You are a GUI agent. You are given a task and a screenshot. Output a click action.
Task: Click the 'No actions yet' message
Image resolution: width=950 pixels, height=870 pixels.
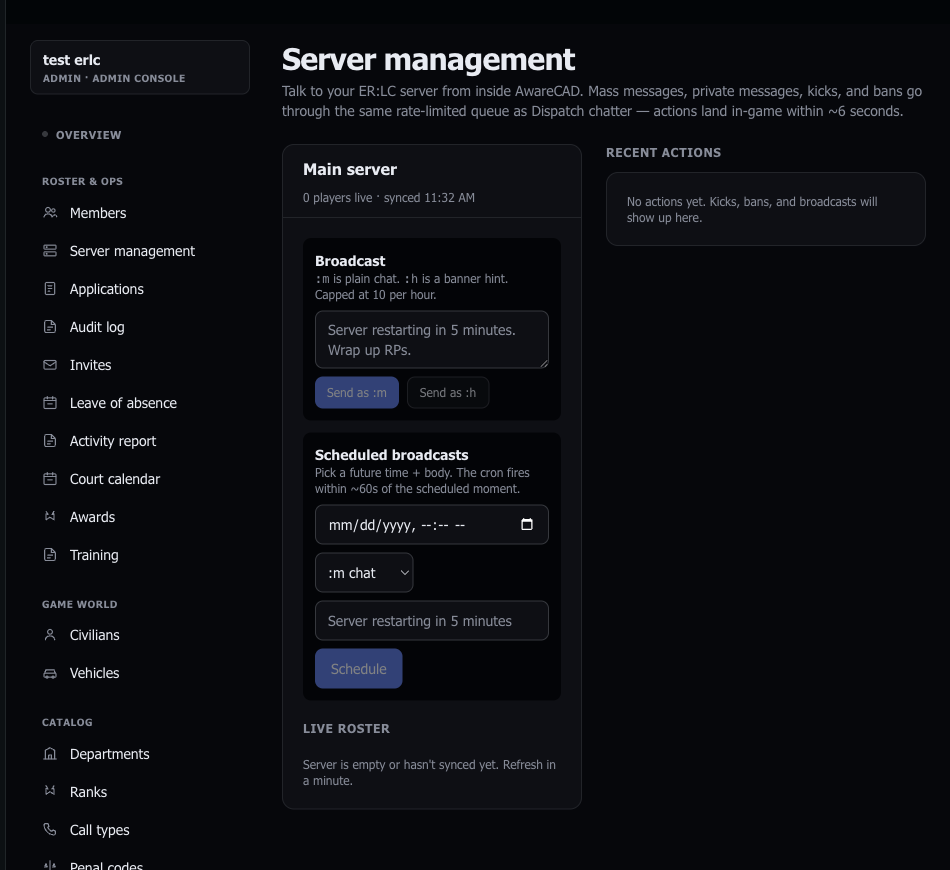[752, 210]
